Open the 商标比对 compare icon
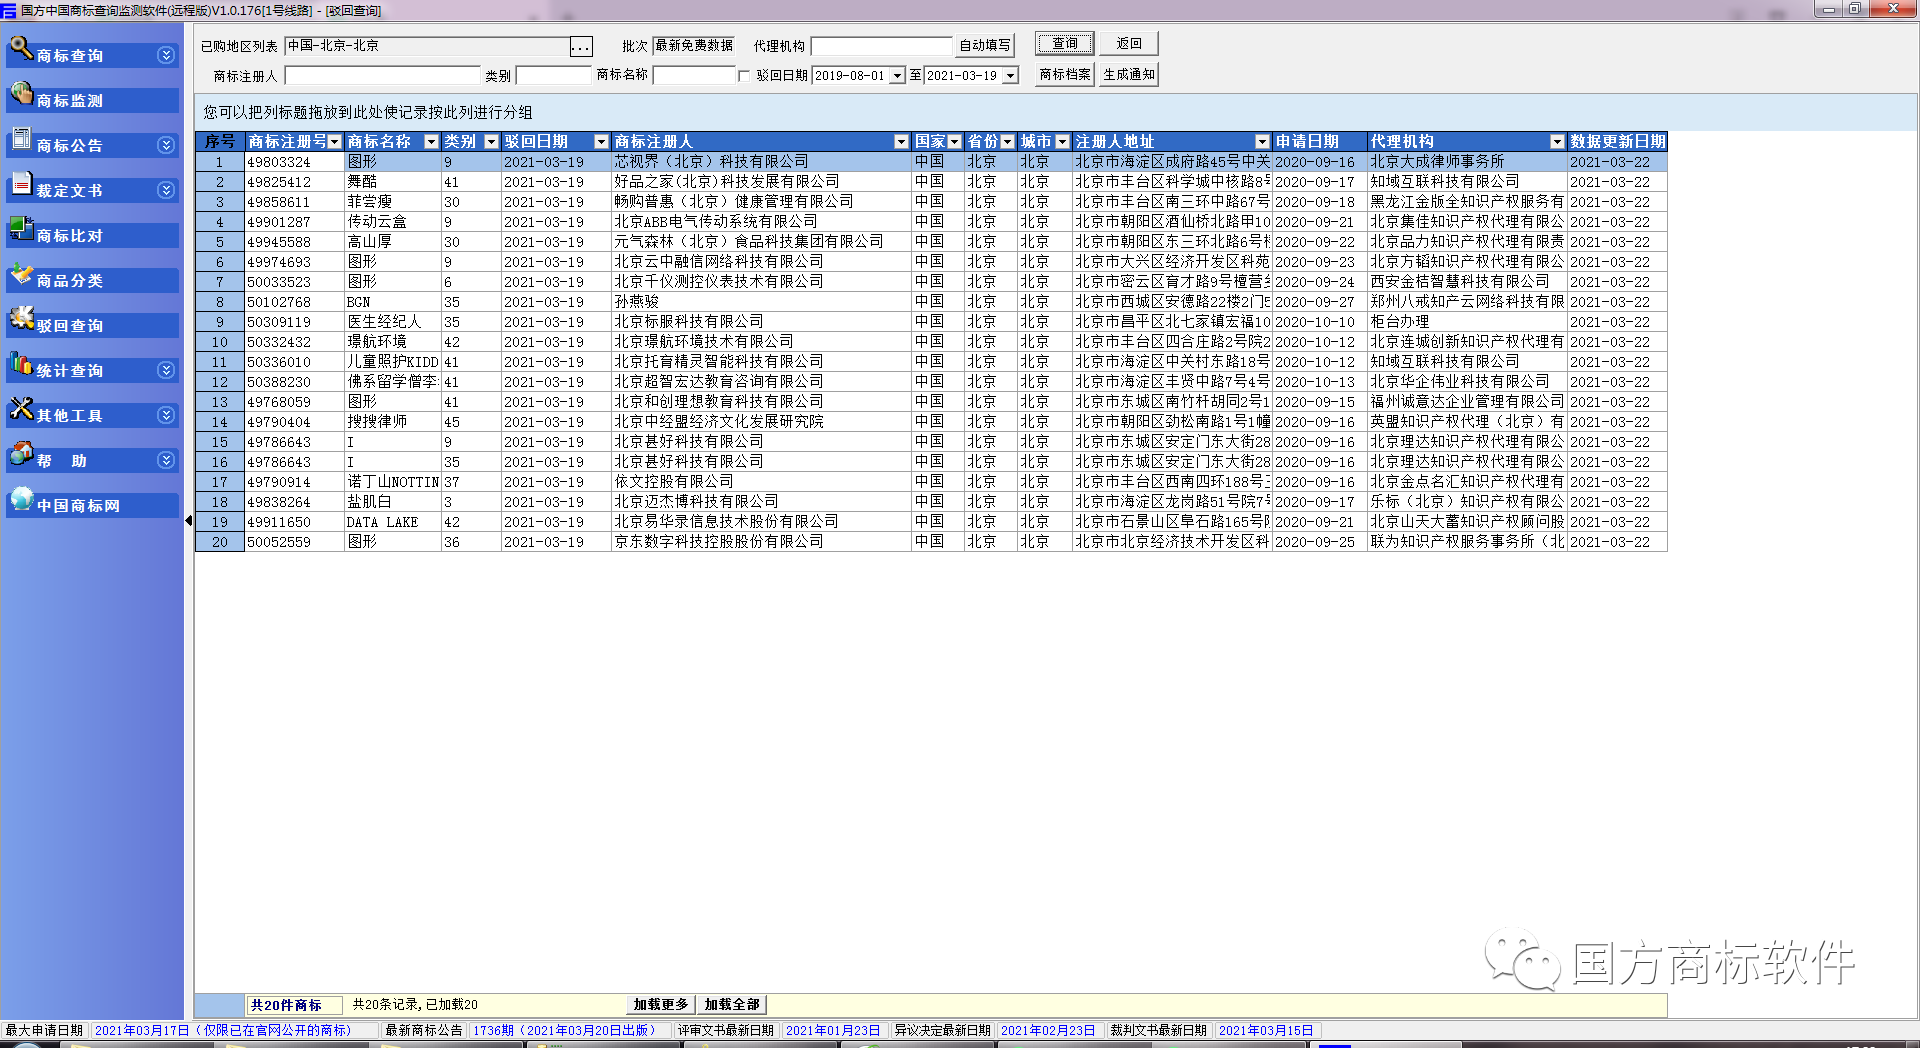Image resolution: width=1920 pixels, height=1048 pixels. coord(21,229)
